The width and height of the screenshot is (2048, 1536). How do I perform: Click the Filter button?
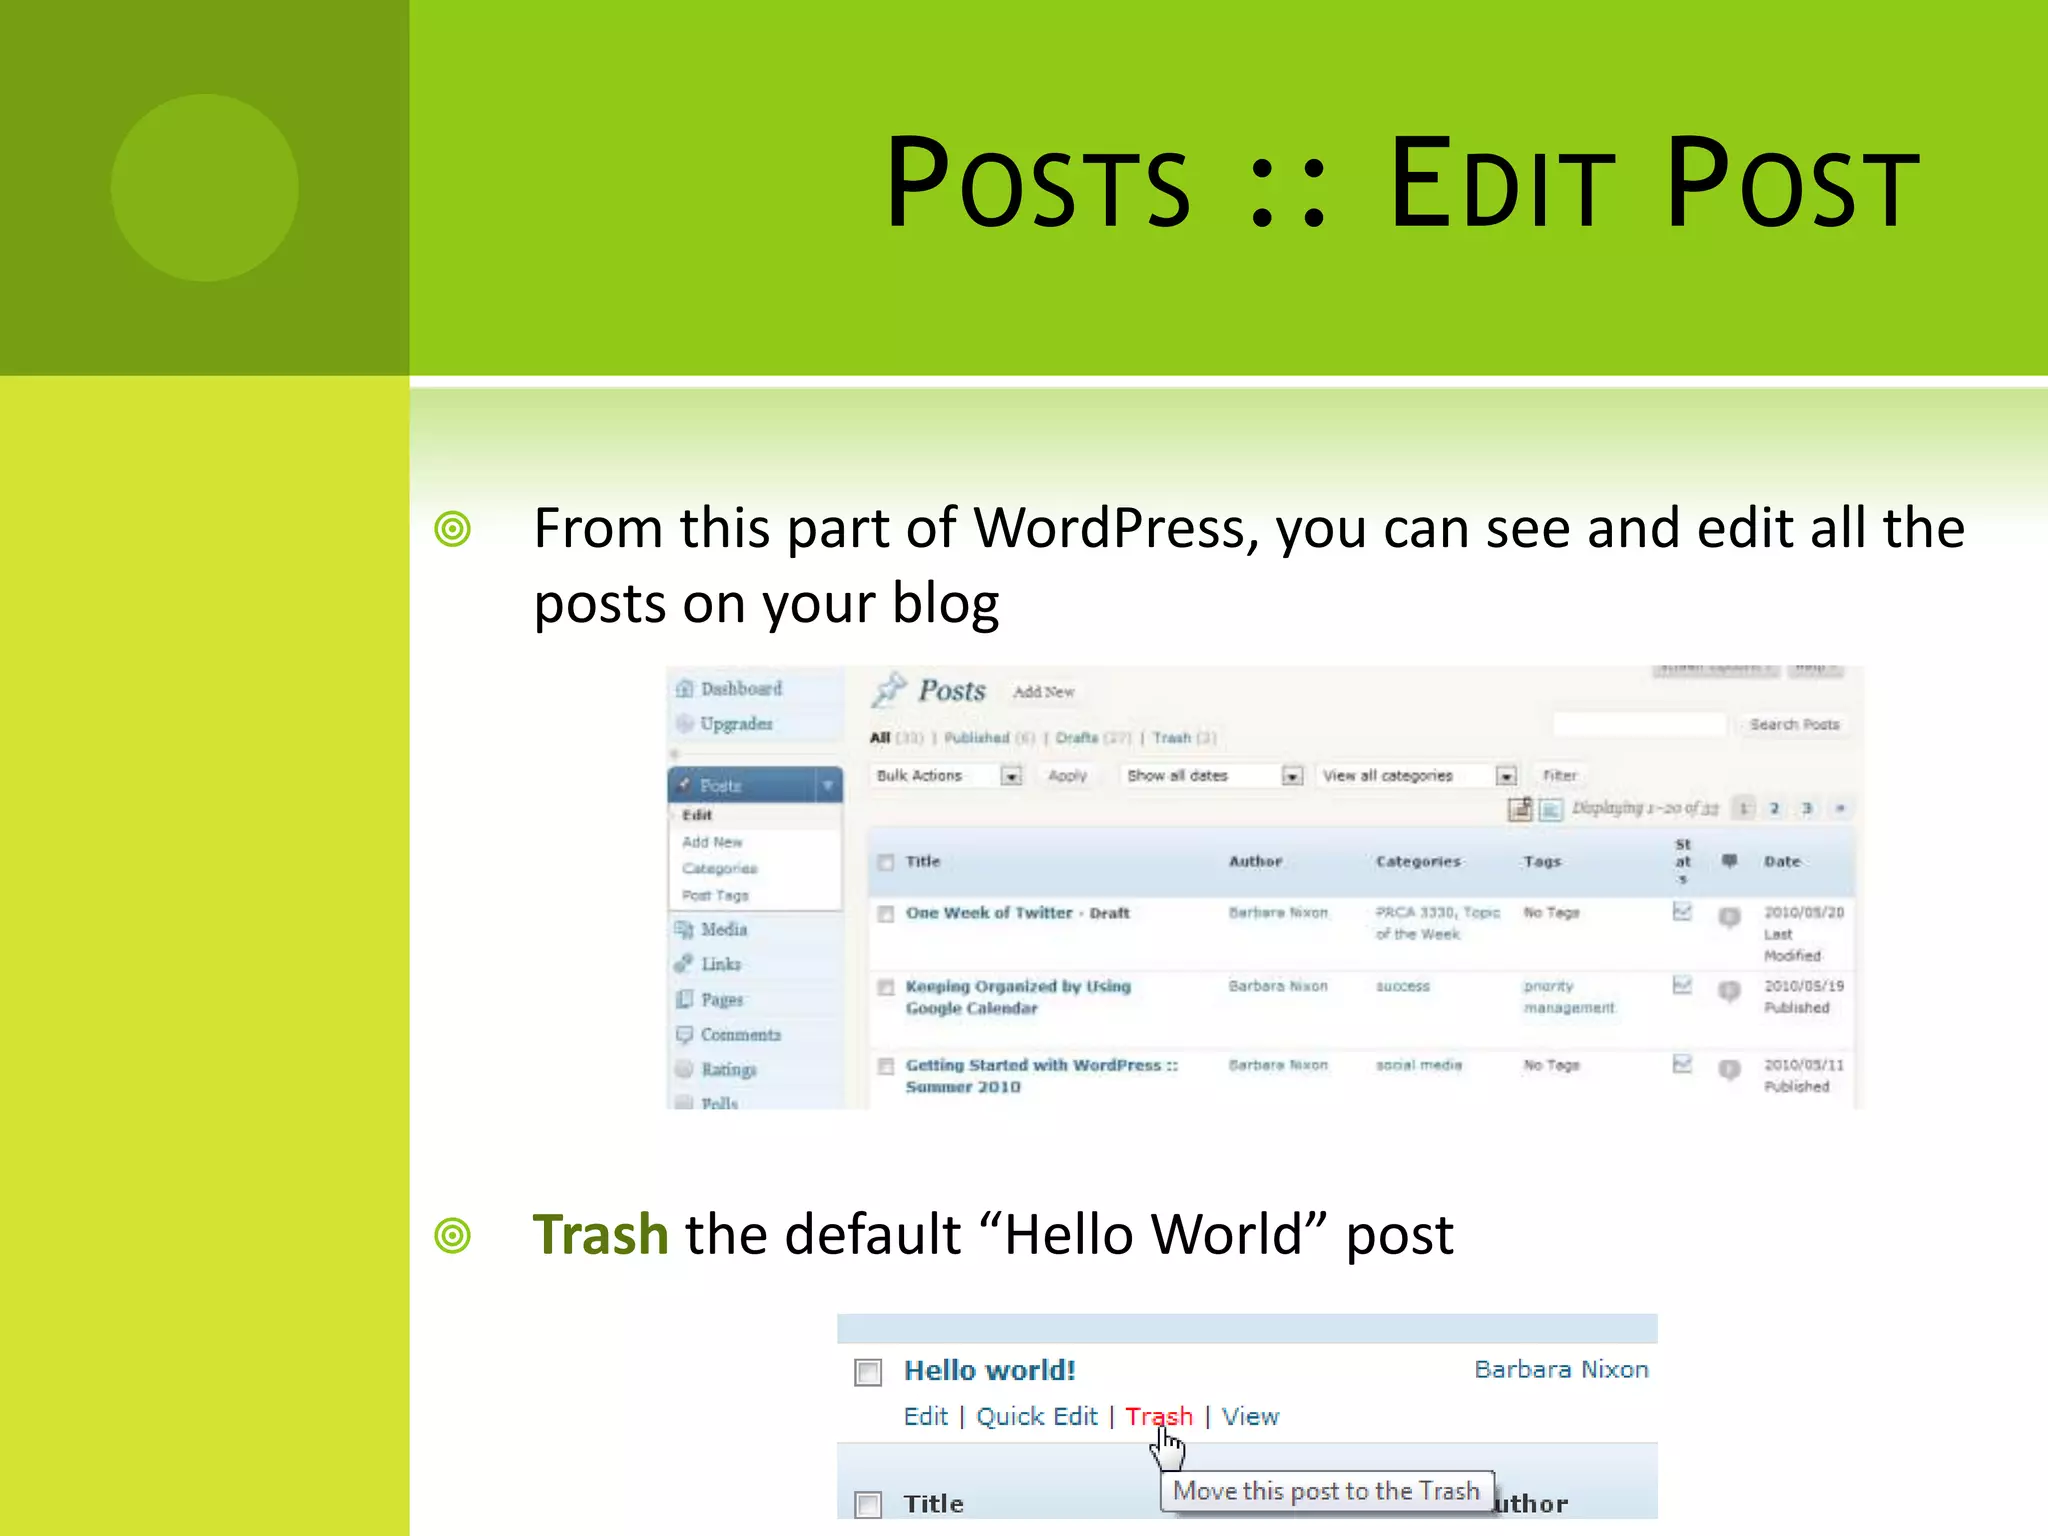tap(1559, 776)
